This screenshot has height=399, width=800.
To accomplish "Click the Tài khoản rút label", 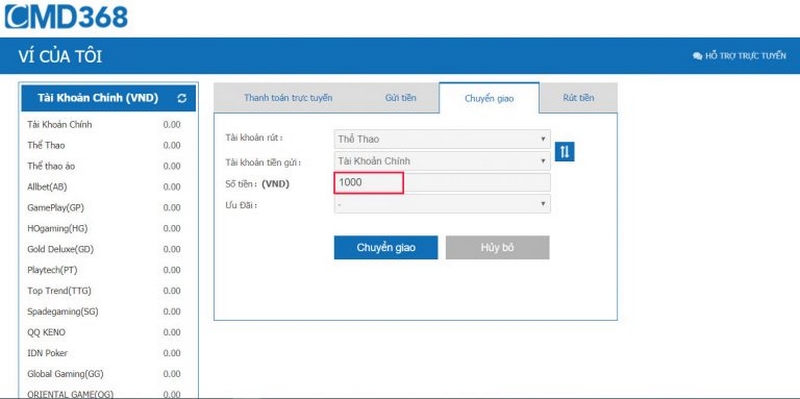I will (x=254, y=139).
